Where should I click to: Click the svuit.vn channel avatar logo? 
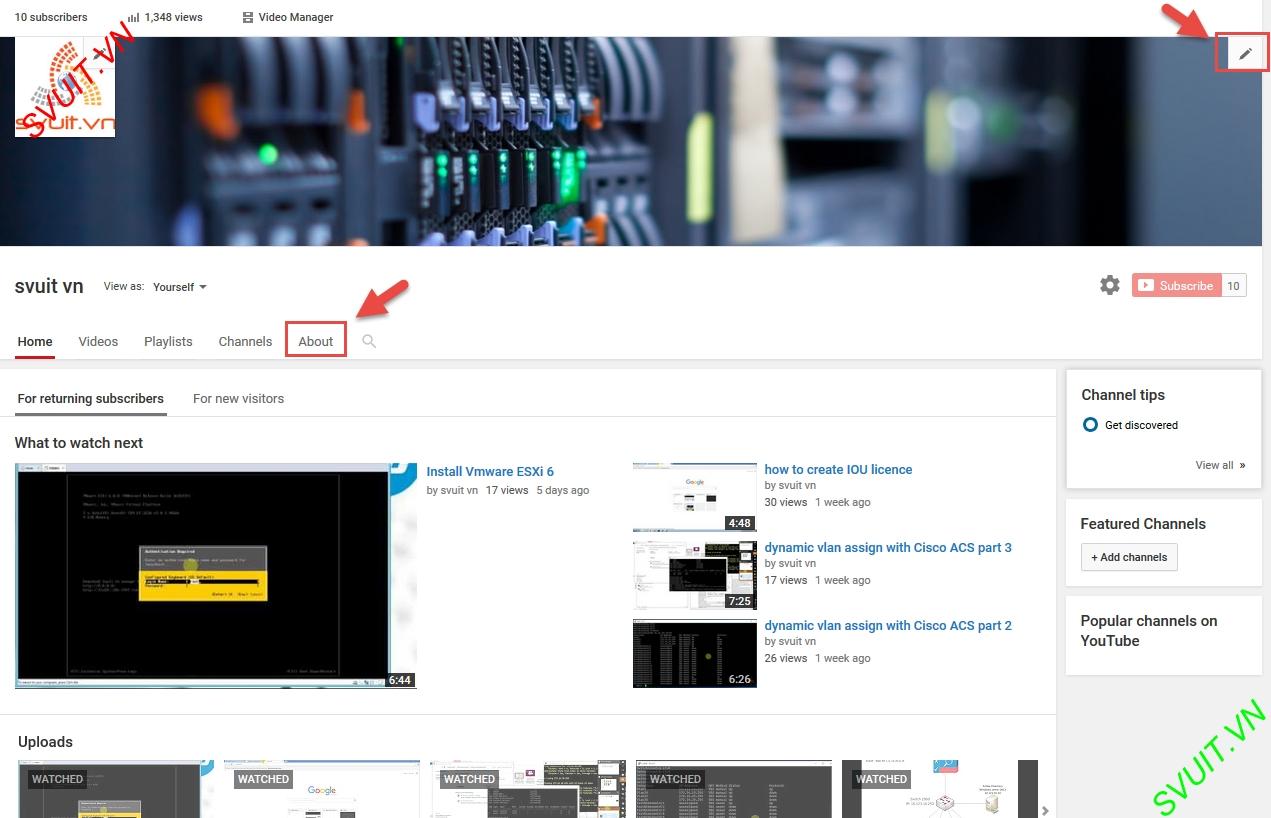pos(65,87)
